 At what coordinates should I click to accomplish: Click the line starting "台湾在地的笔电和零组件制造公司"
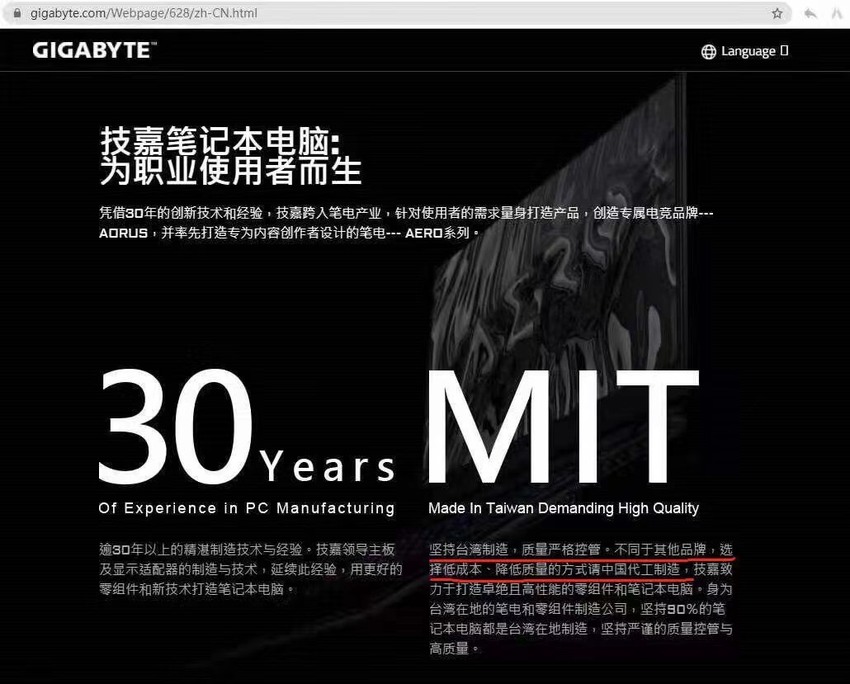coord(577,609)
